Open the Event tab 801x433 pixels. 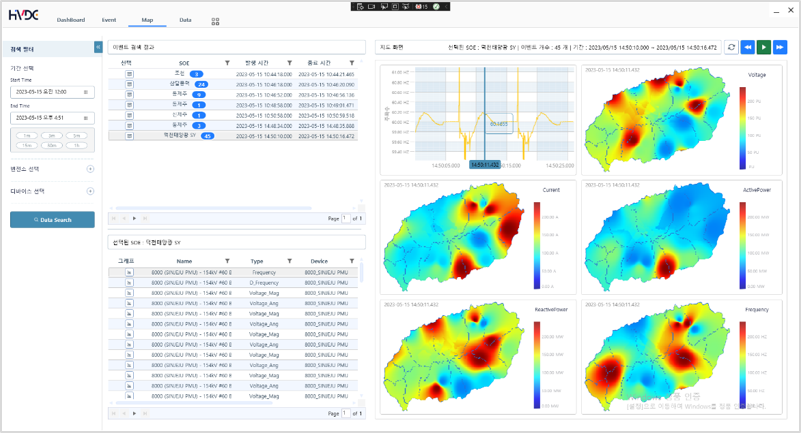pyautogui.click(x=109, y=20)
